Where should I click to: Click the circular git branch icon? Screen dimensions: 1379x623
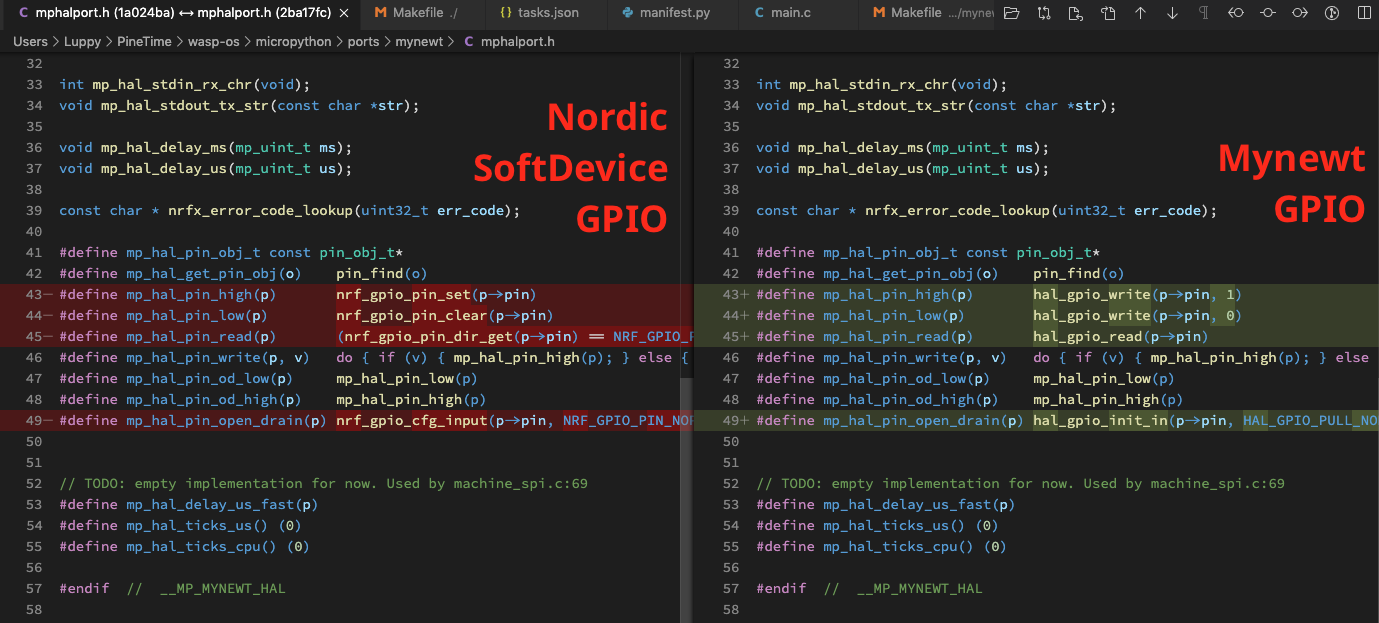click(x=1332, y=14)
